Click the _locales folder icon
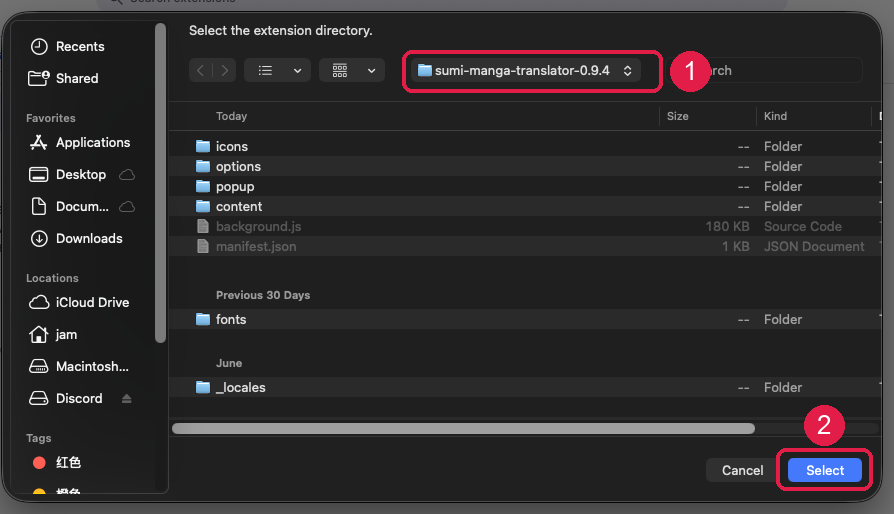Viewport: 894px width, 514px height. (203, 387)
